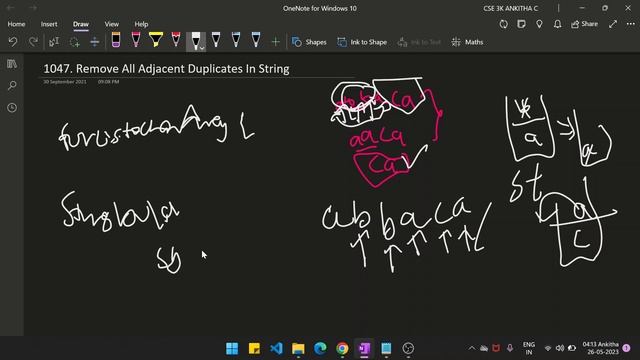Open the Insert tab
Screen dimensions: 640x360
tap(49, 24)
